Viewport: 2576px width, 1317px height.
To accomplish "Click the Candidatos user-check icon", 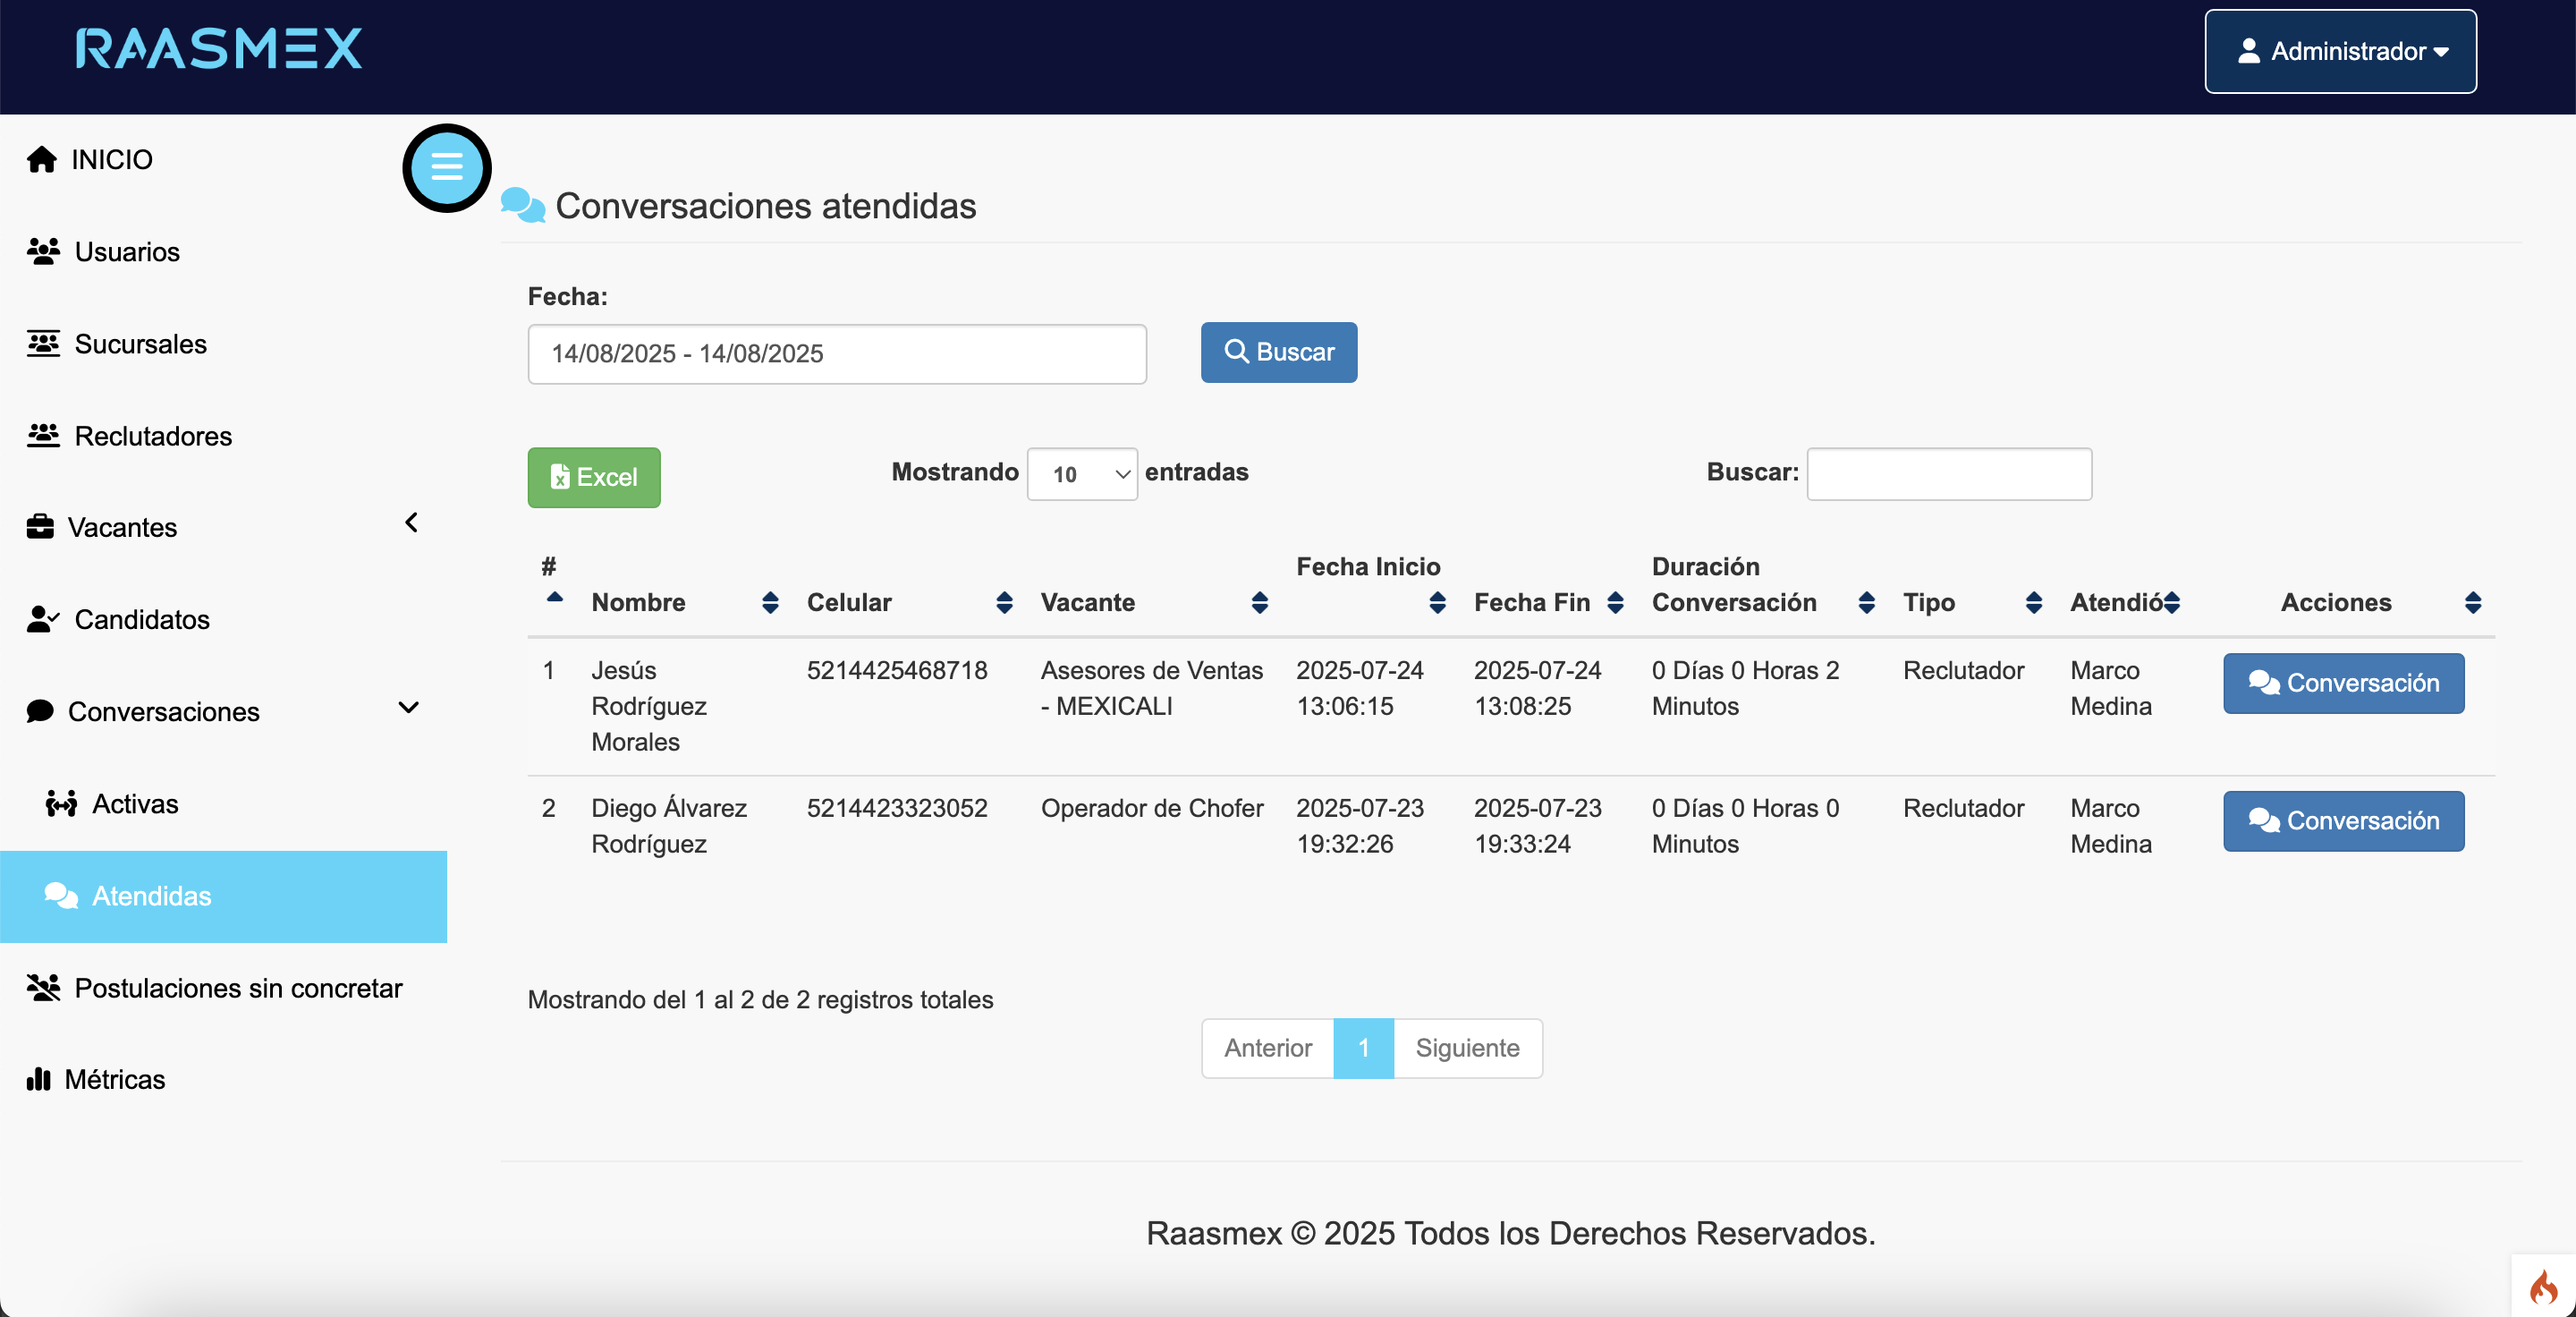I will pyautogui.click(x=43, y=619).
